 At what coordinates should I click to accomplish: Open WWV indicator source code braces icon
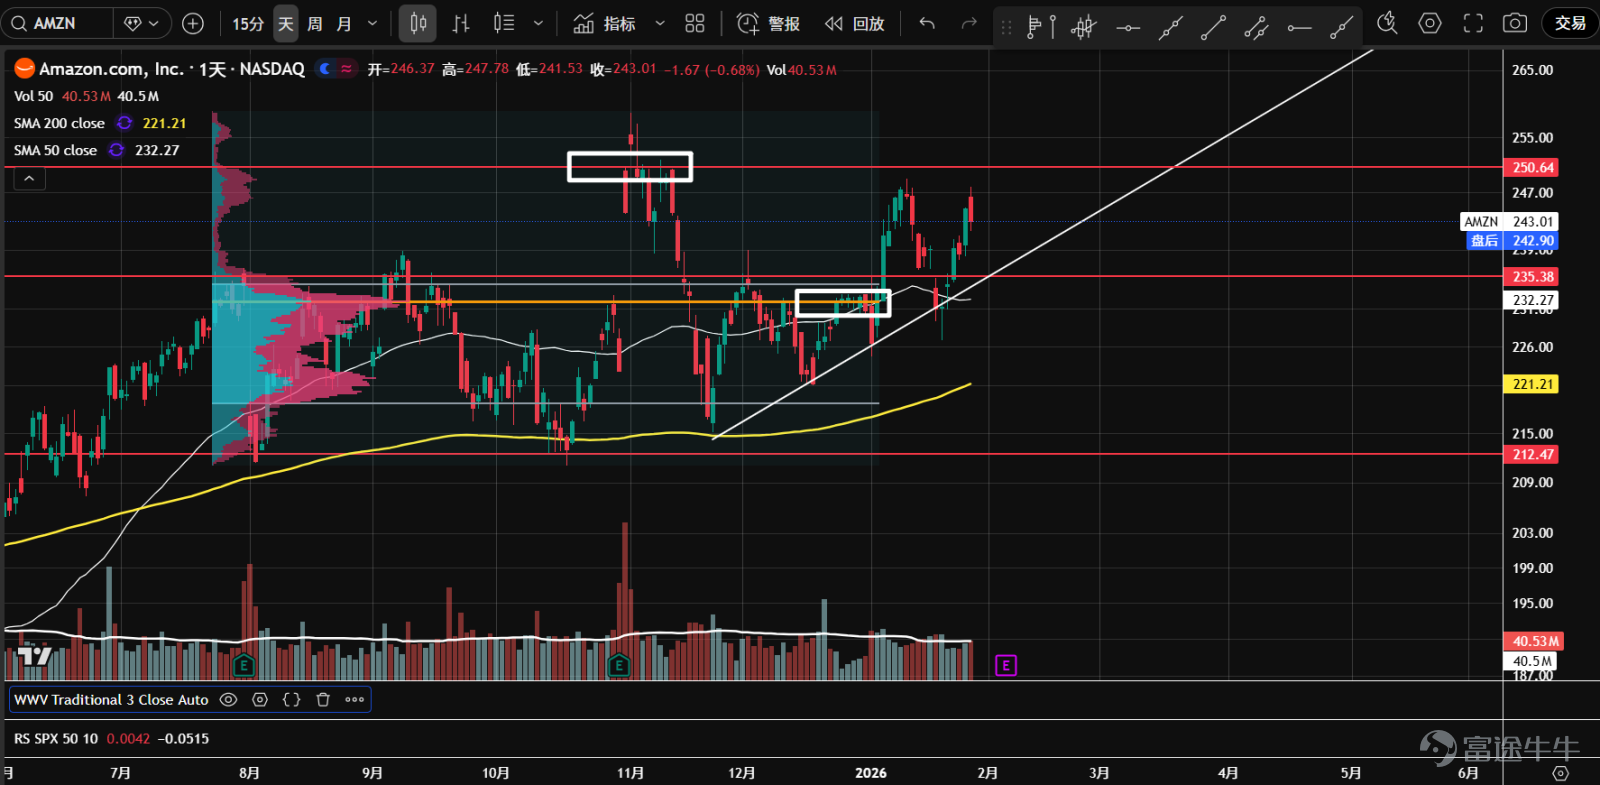pos(292,700)
